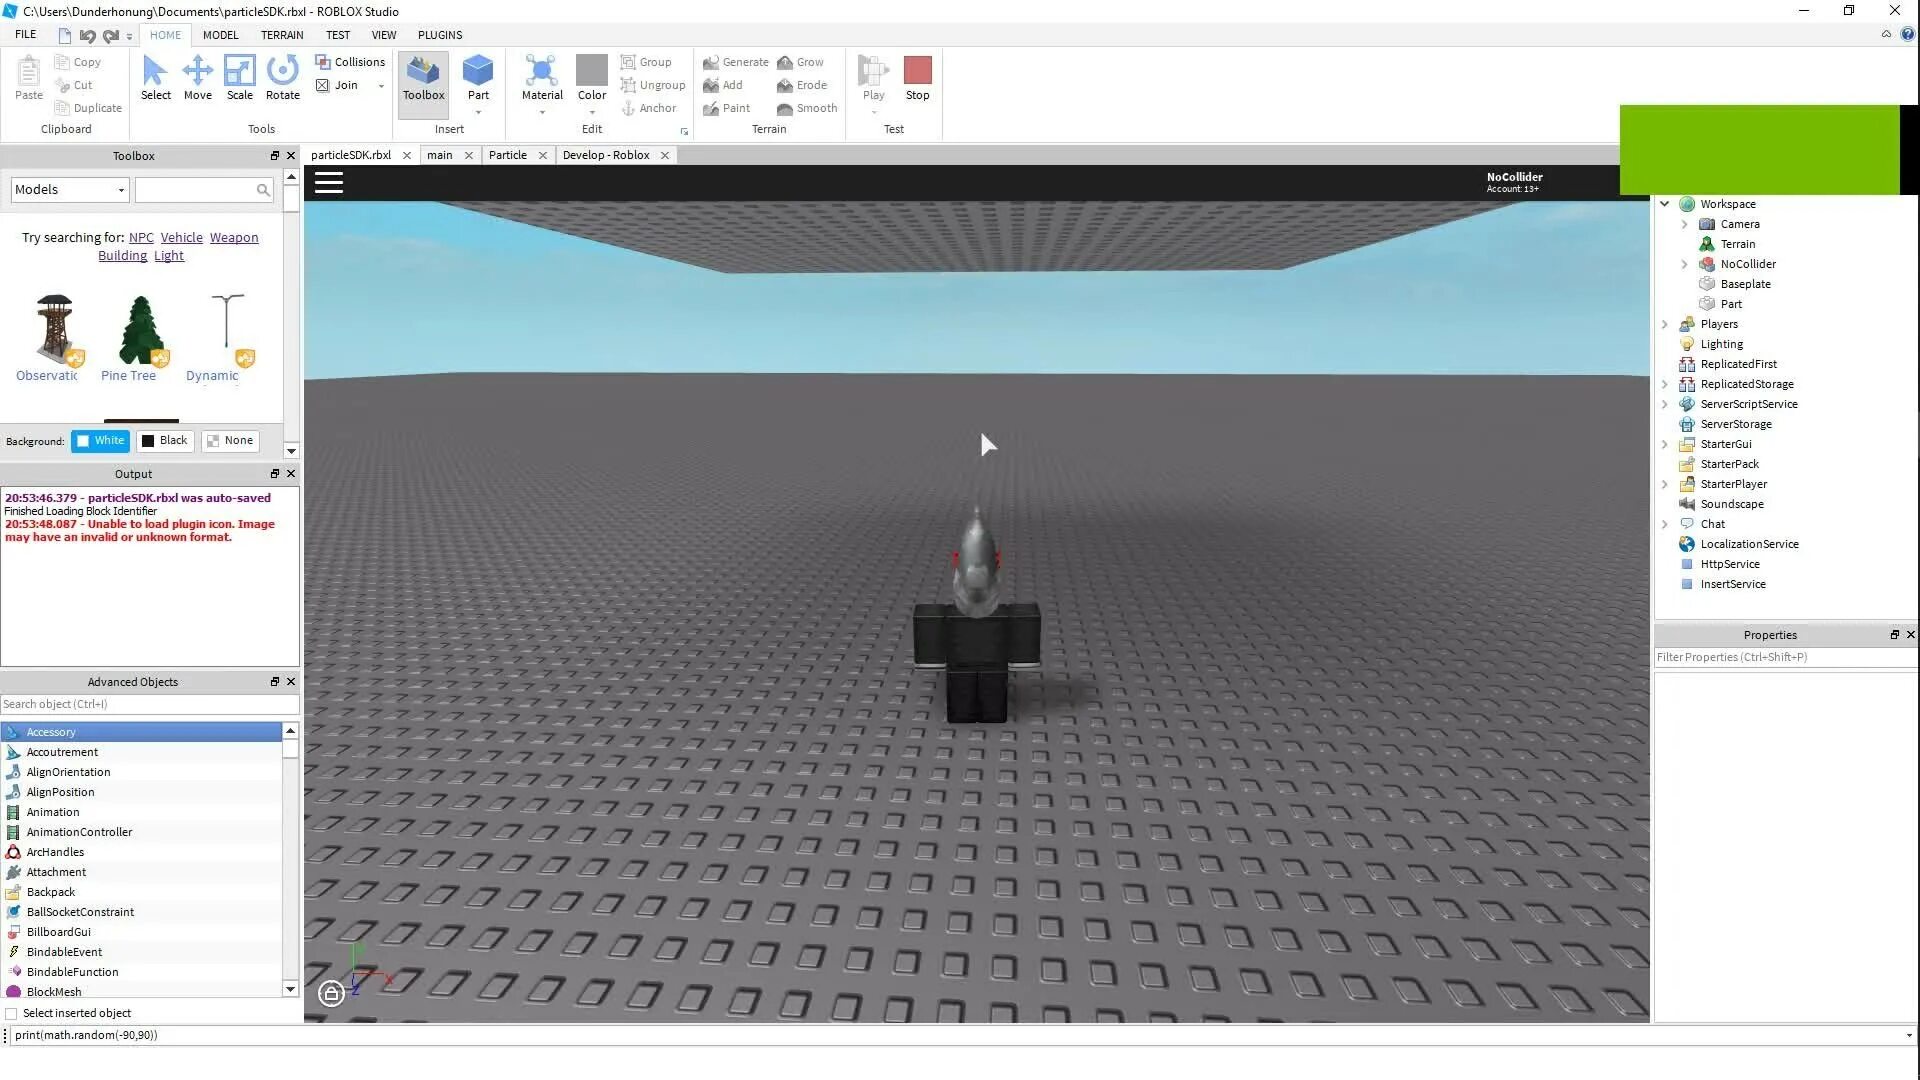Expand the Players tree node
This screenshot has height=1080, width=1920.
click(x=1665, y=323)
